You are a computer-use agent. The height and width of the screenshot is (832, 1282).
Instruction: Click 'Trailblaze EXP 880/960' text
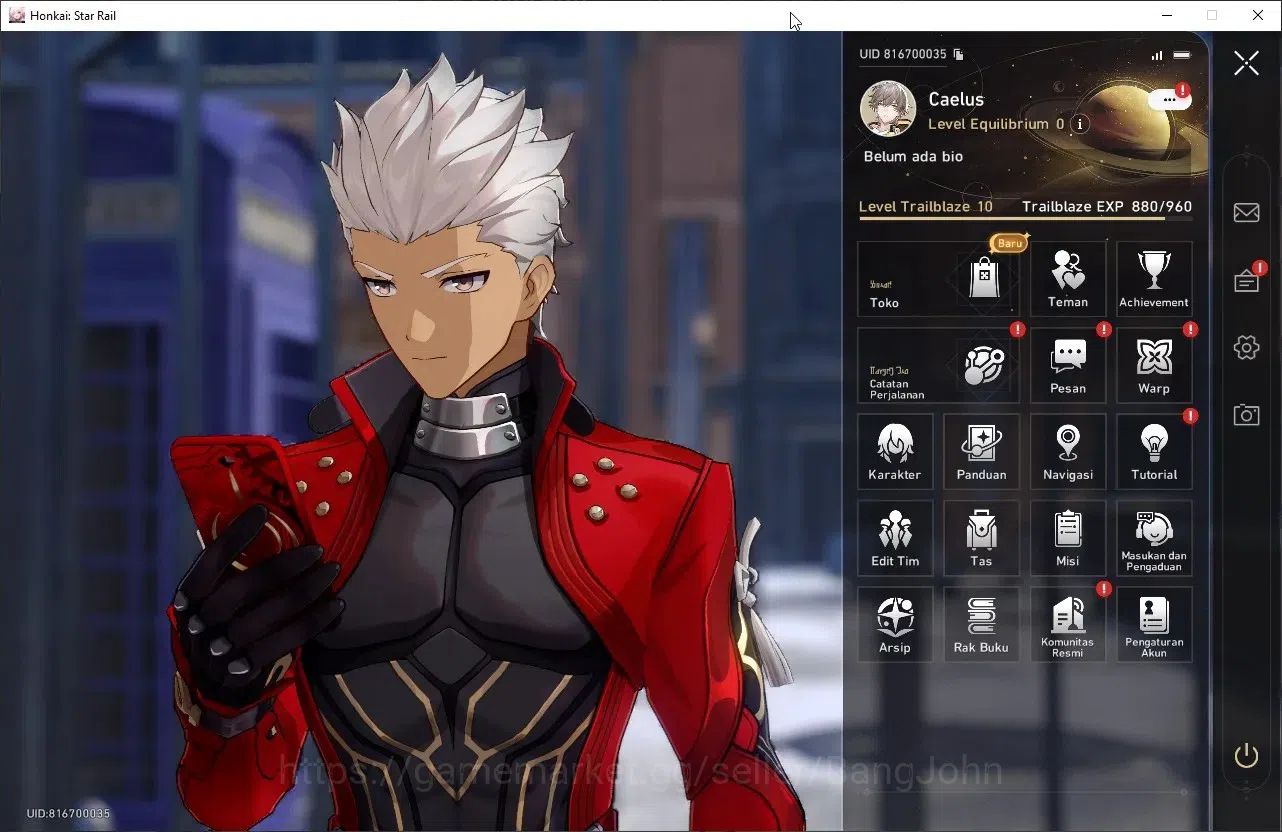coord(1107,207)
